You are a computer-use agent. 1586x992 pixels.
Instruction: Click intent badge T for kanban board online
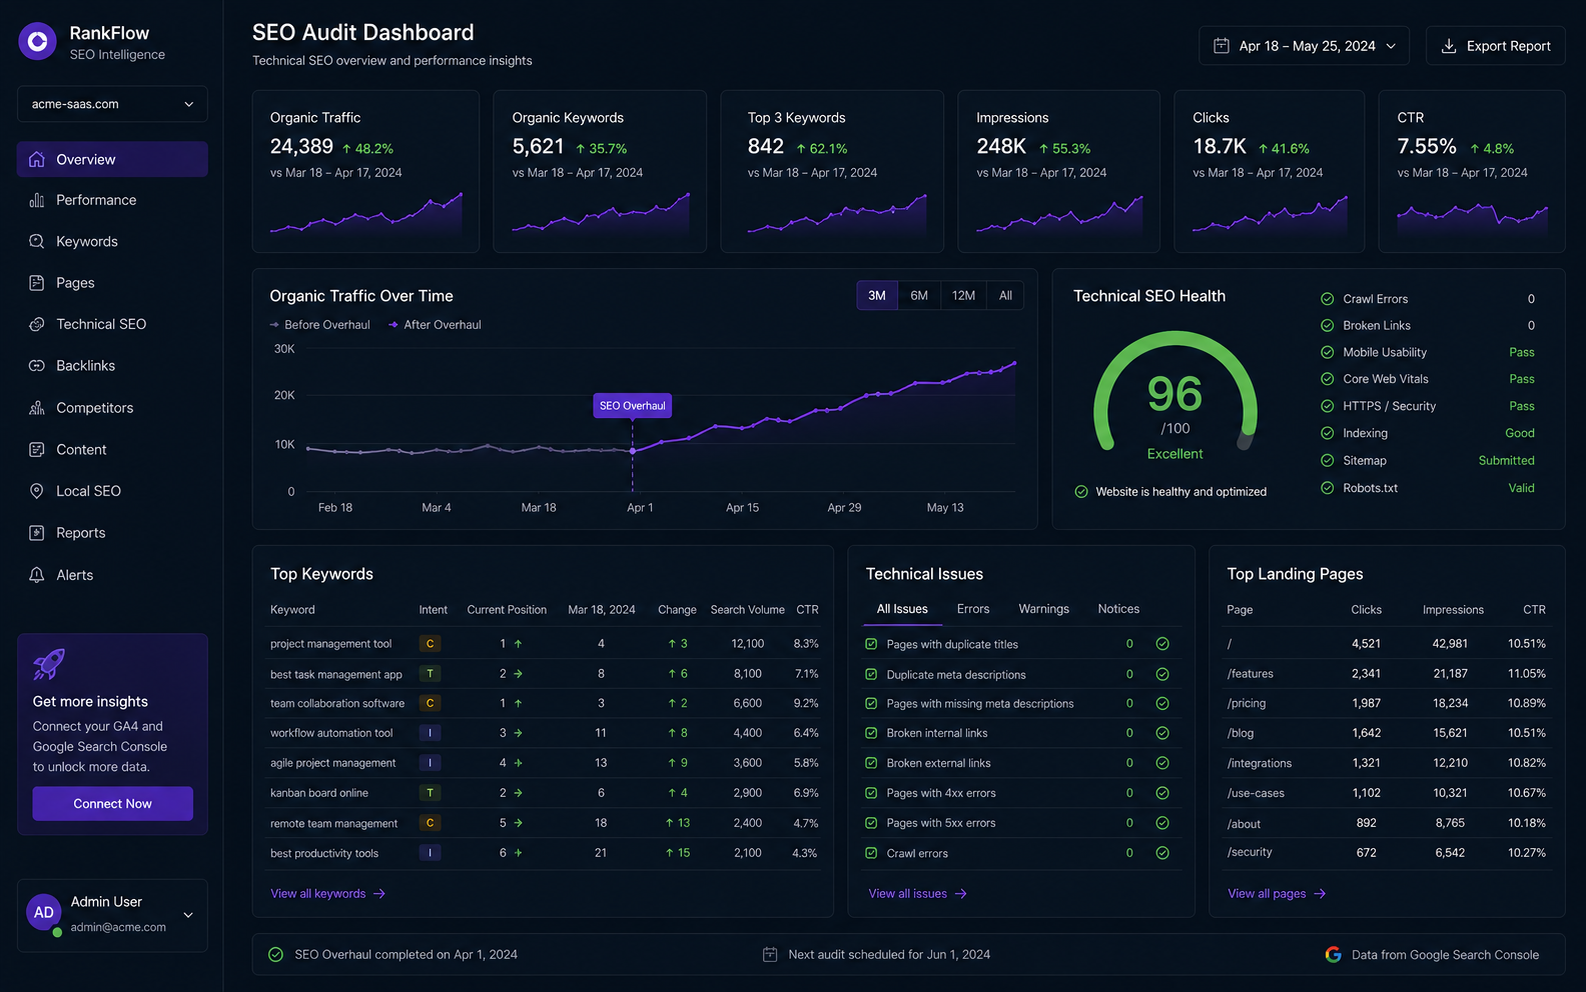(x=430, y=793)
